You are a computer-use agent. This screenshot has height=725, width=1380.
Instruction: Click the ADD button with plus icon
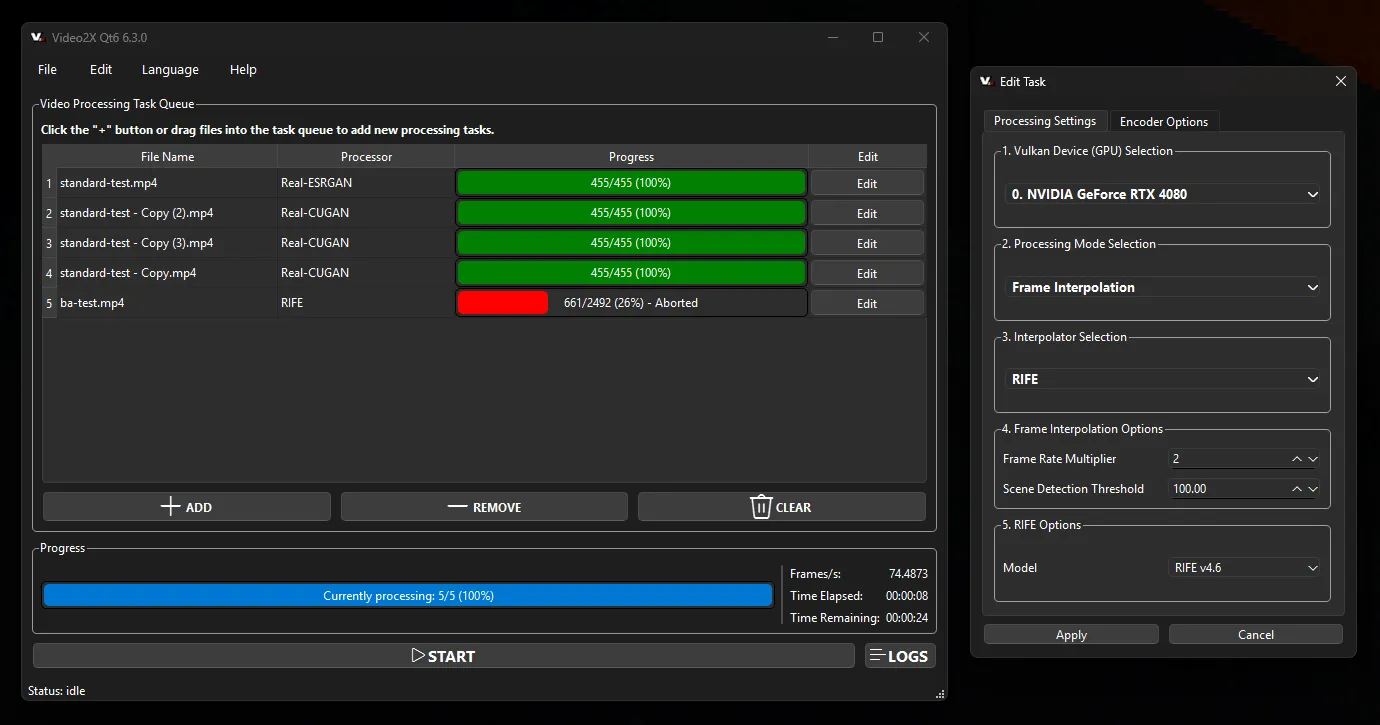pyautogui.click(x=186, y=507)
